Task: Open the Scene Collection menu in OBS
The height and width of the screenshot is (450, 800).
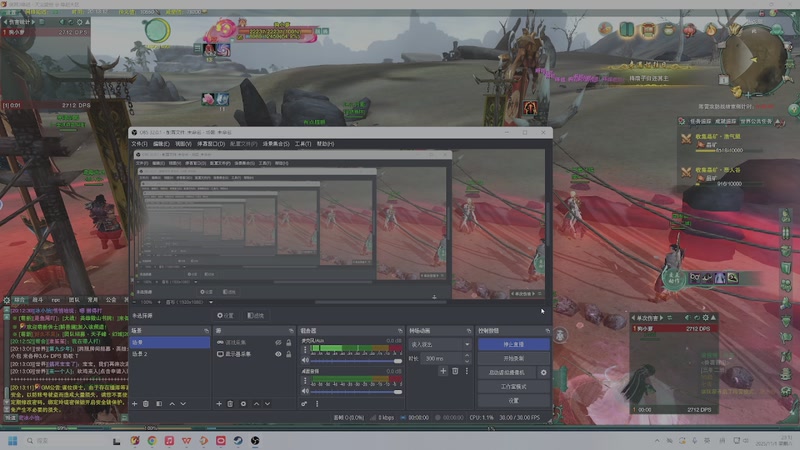Action: [276, 144]
